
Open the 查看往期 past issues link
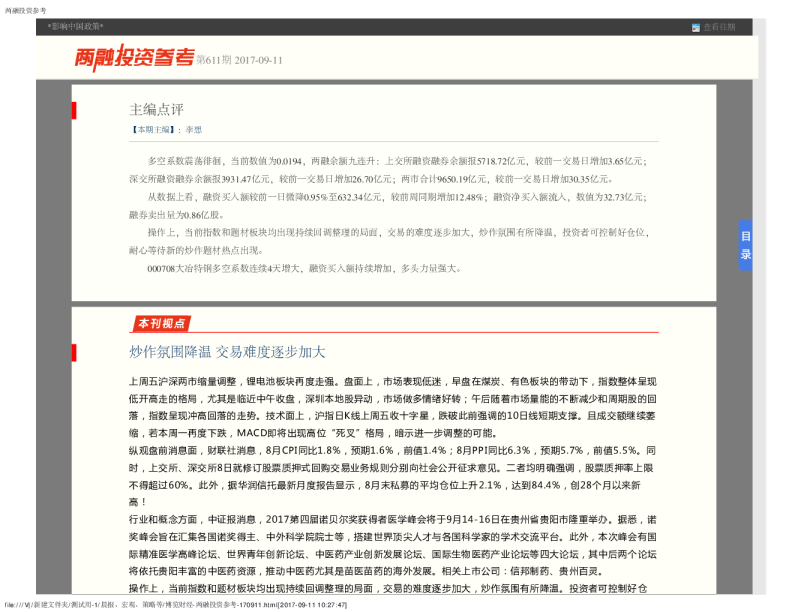(x=718, y=27)
